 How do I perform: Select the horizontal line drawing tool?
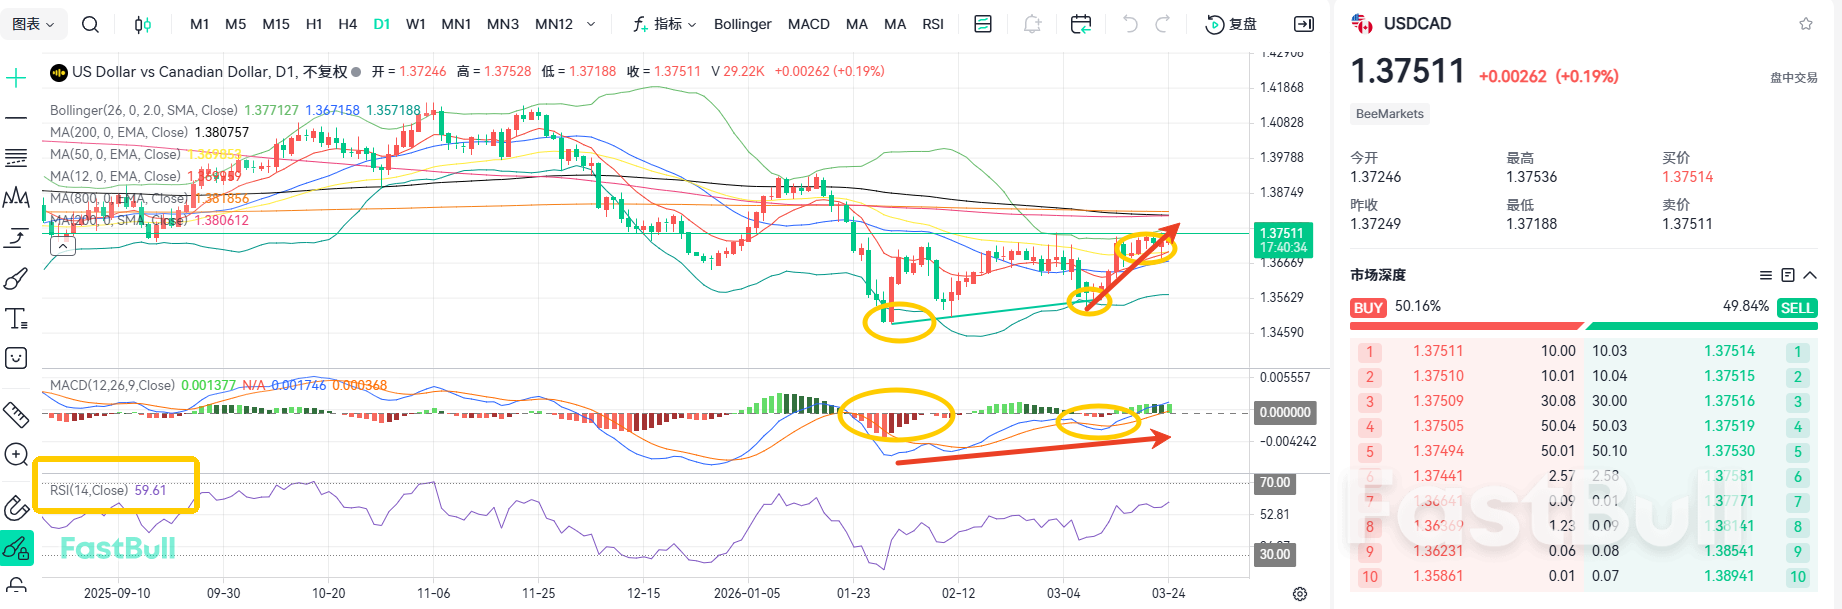16,118
